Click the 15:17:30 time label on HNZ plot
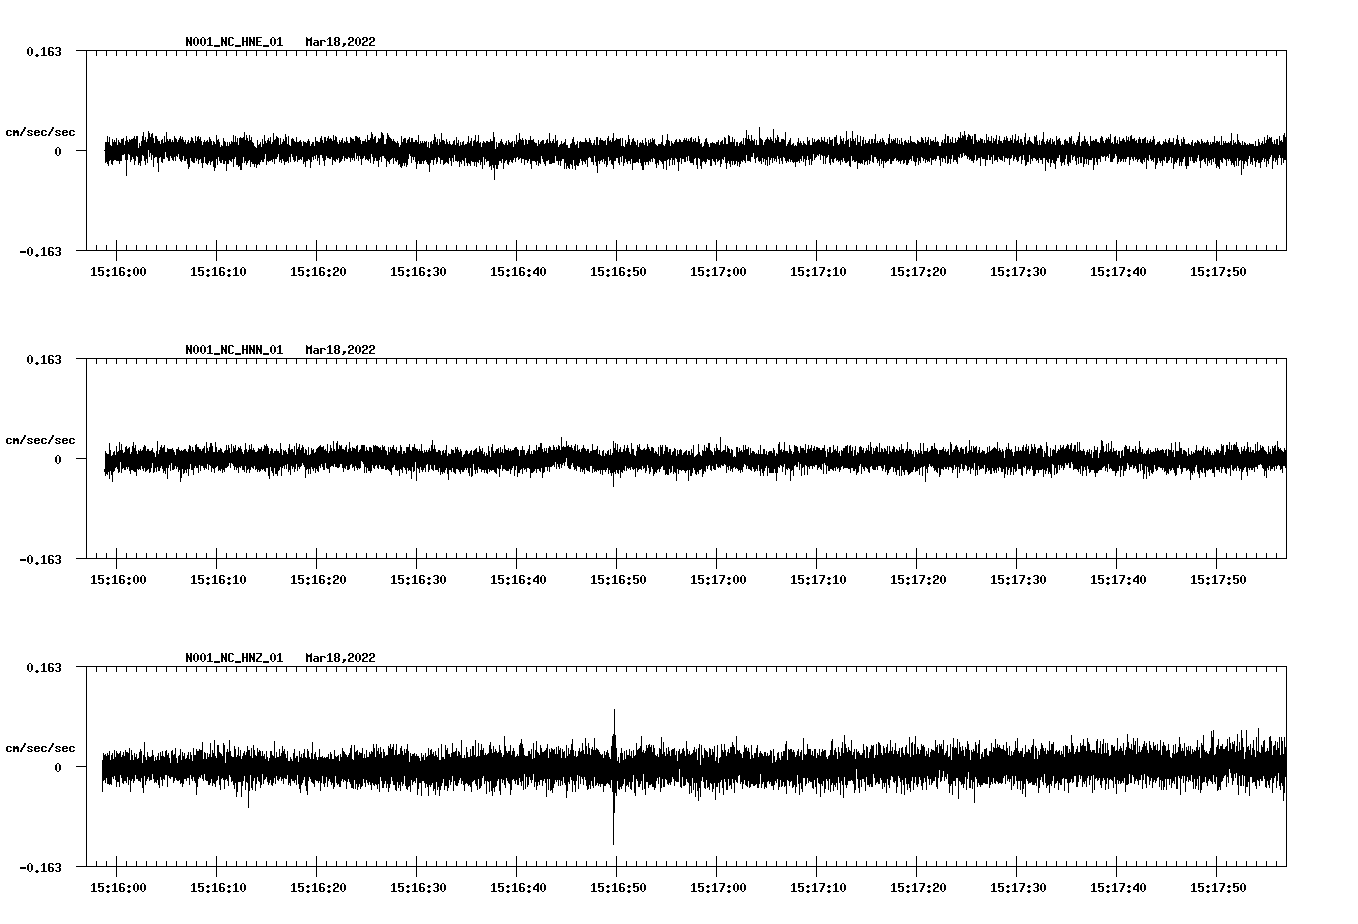 pyautogui.click(x=1018, y=888)
